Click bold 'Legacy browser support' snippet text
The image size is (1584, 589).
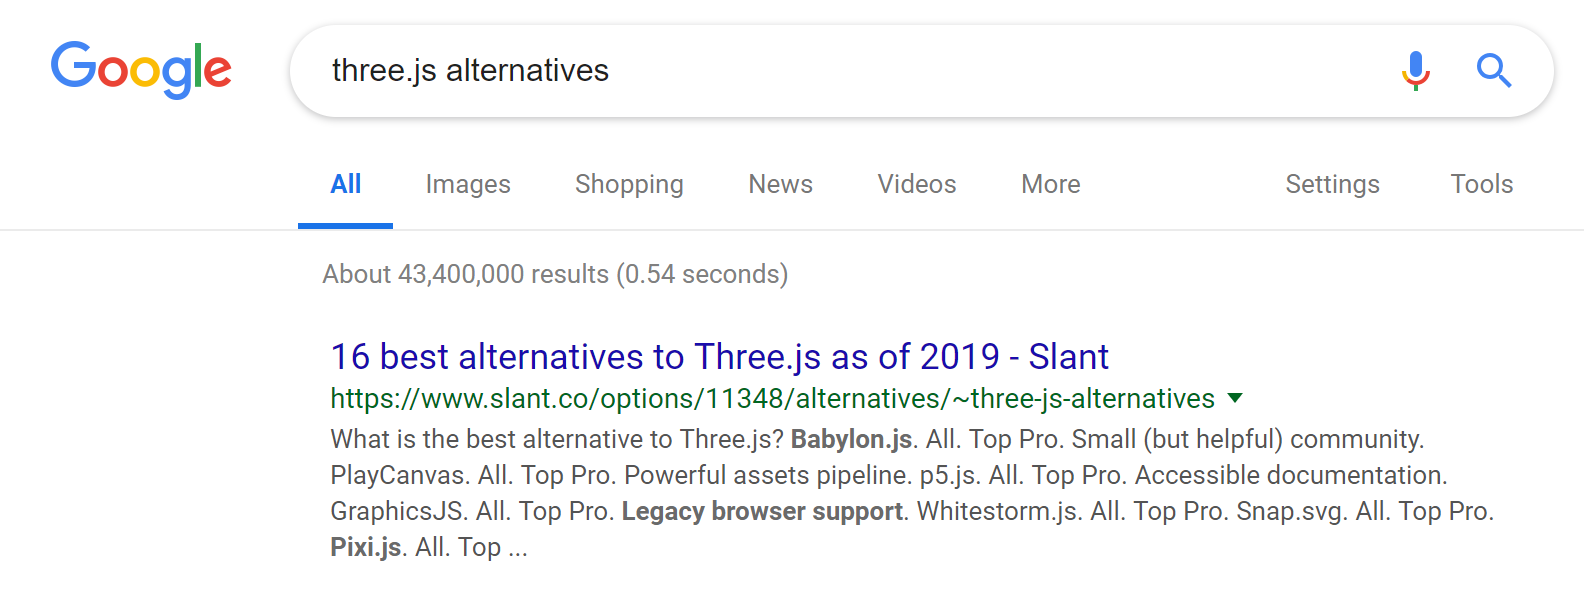click(x=762, y=511)
